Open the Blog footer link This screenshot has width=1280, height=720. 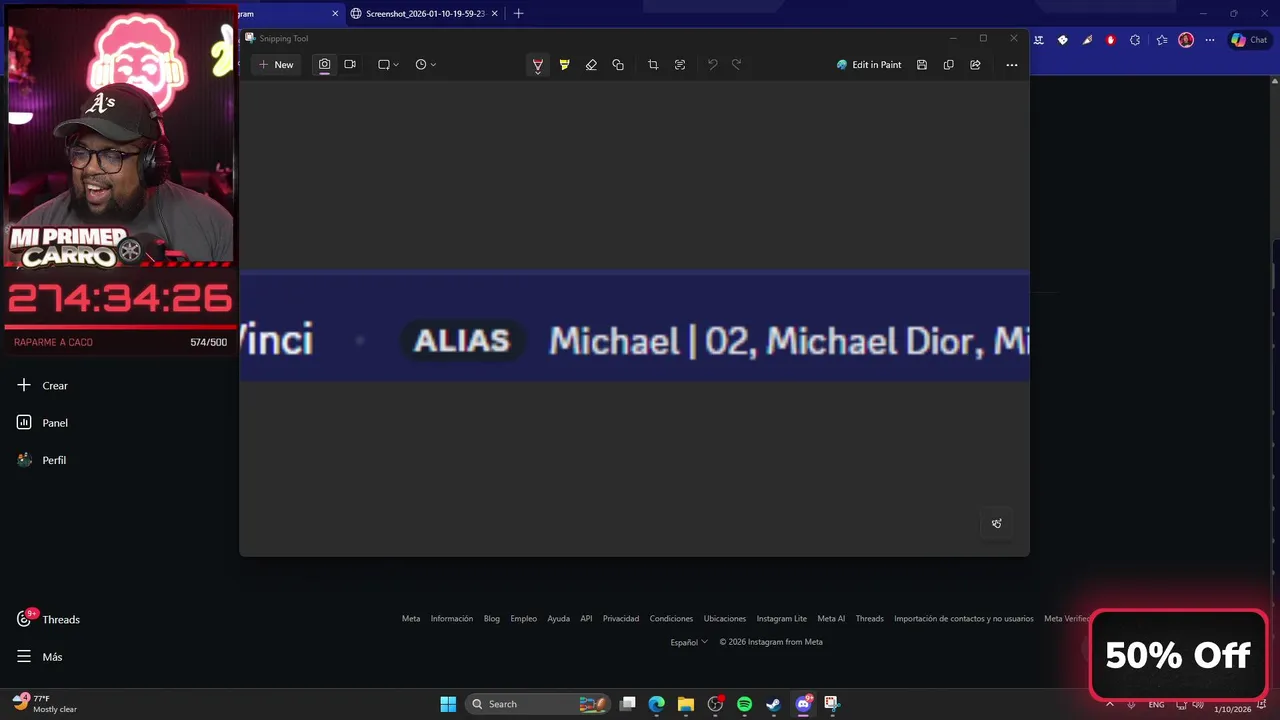pos(492,619)
